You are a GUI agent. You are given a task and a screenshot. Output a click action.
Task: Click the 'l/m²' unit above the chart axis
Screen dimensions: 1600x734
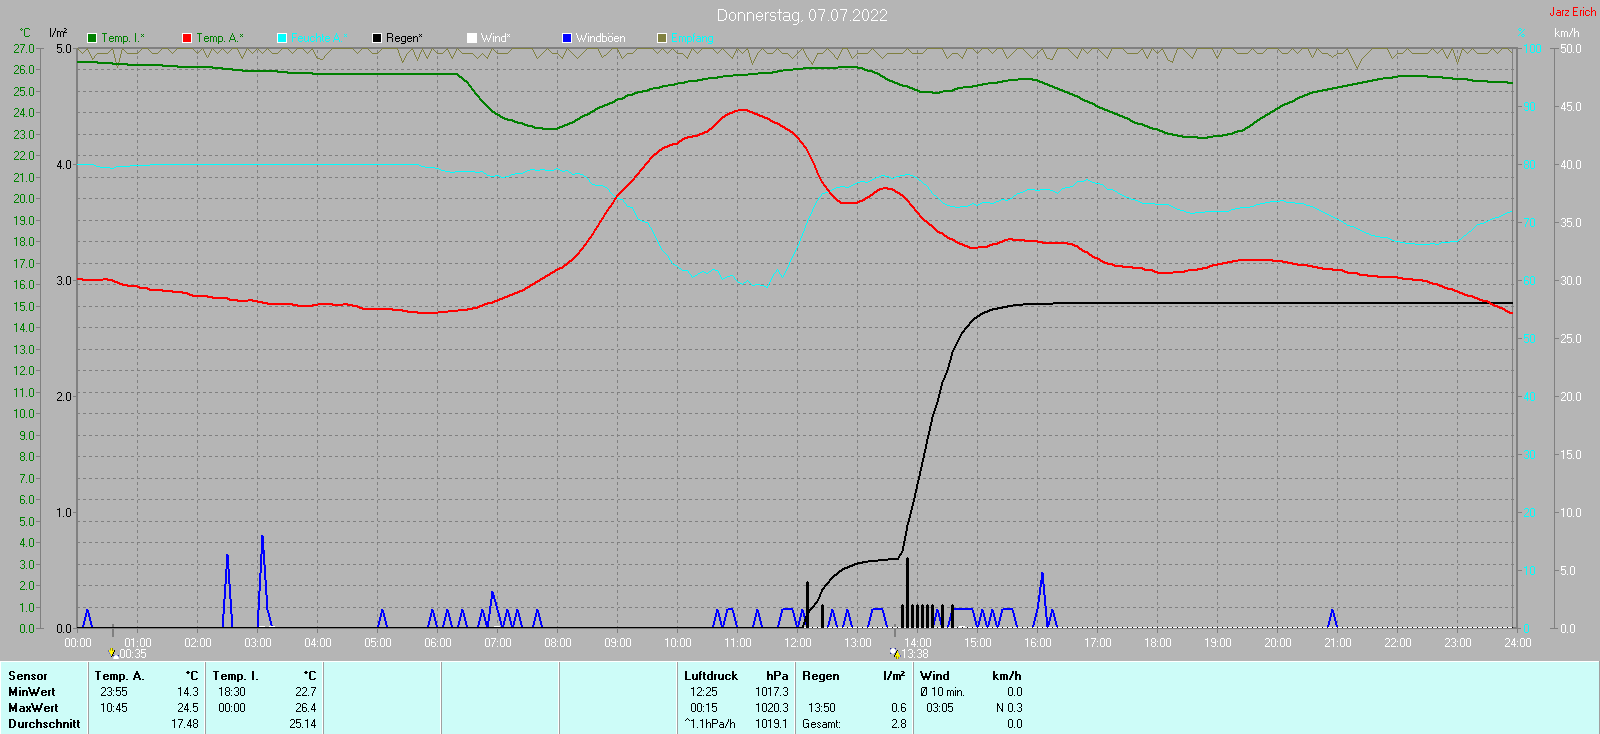pyautogui.click(x=58, y=33)
